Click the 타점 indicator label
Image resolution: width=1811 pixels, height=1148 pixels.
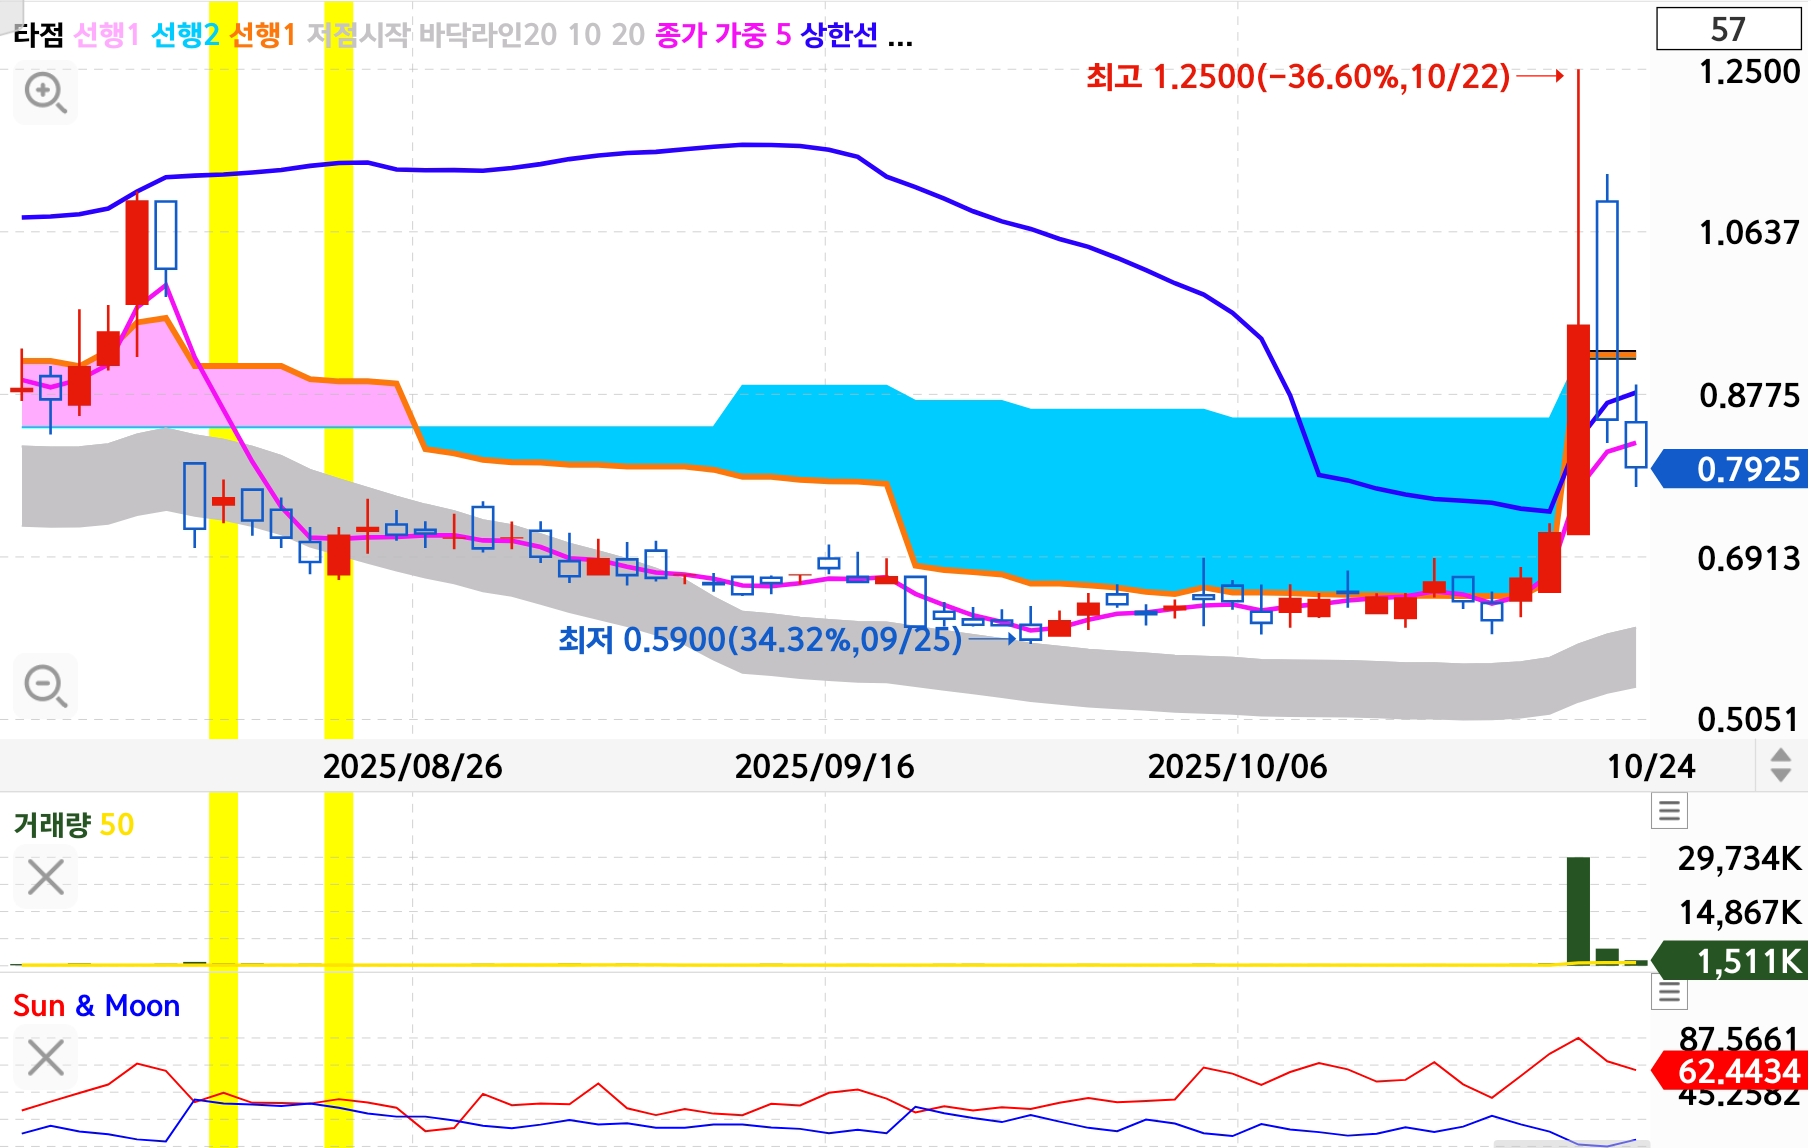(x=39, y=35)
